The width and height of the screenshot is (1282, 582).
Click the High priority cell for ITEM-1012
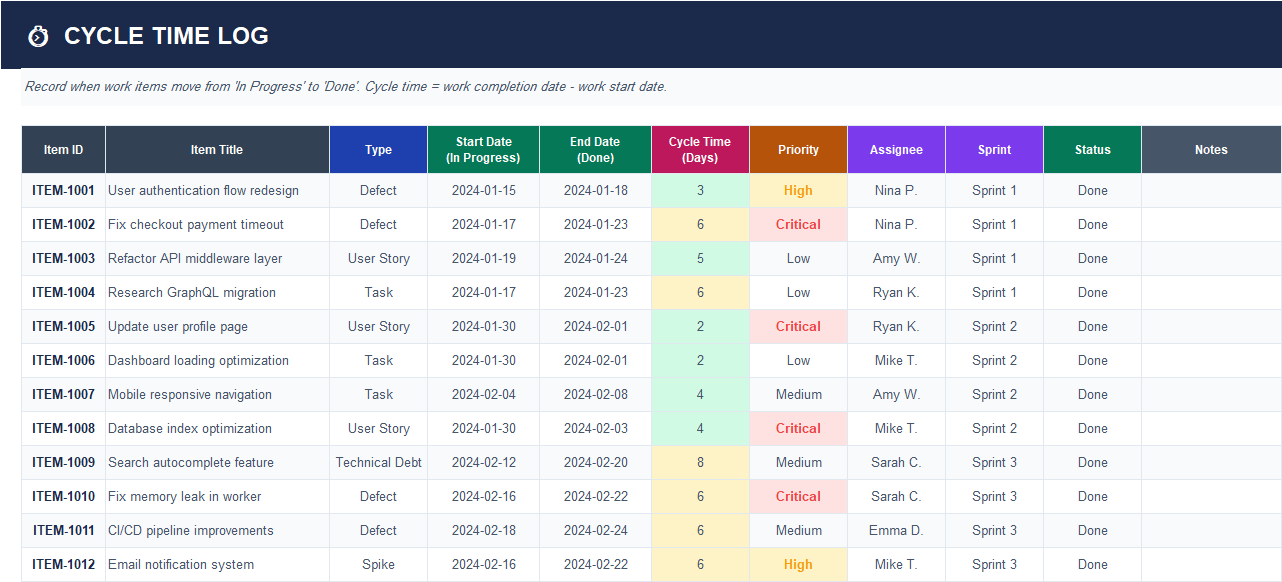click(x=797, y=564)
